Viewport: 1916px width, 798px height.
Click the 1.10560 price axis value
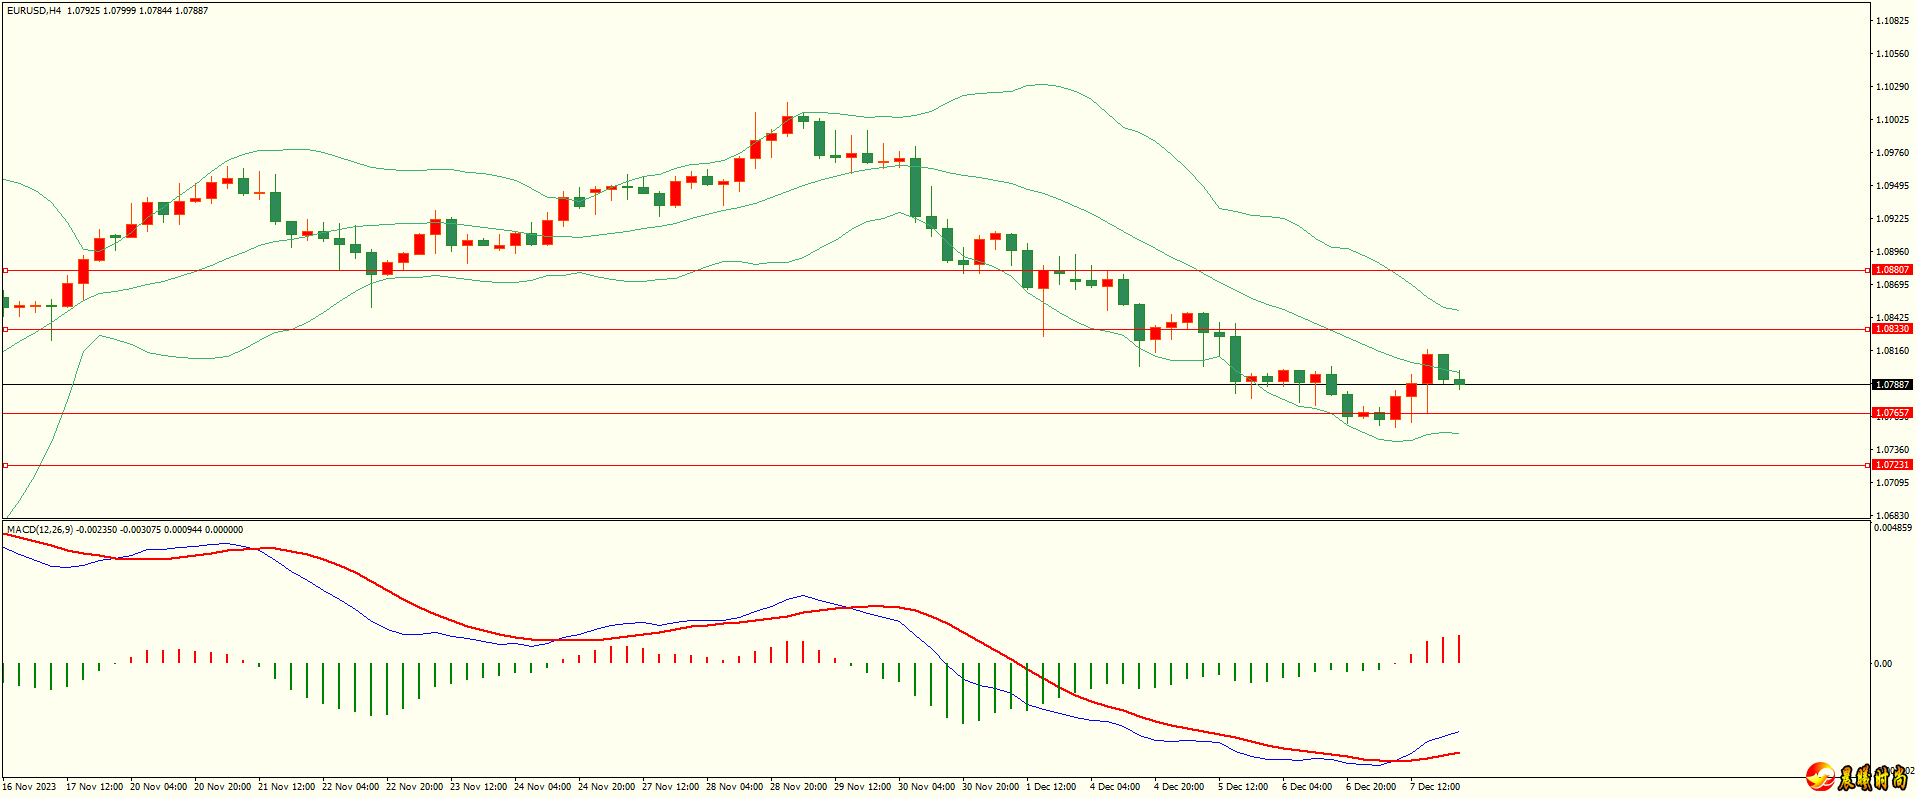point(1892,54)
